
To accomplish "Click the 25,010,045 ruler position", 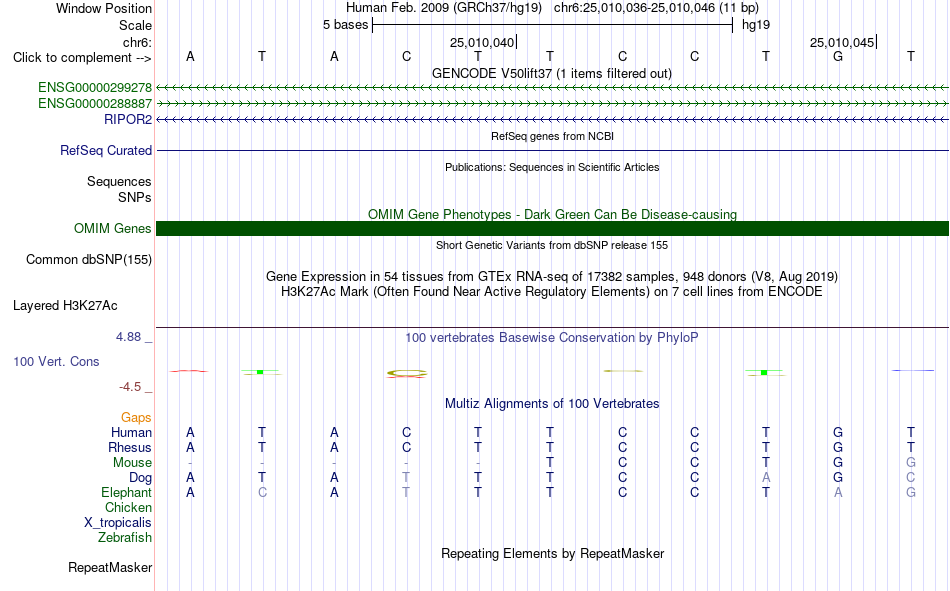I will click(x=842, y=42).
